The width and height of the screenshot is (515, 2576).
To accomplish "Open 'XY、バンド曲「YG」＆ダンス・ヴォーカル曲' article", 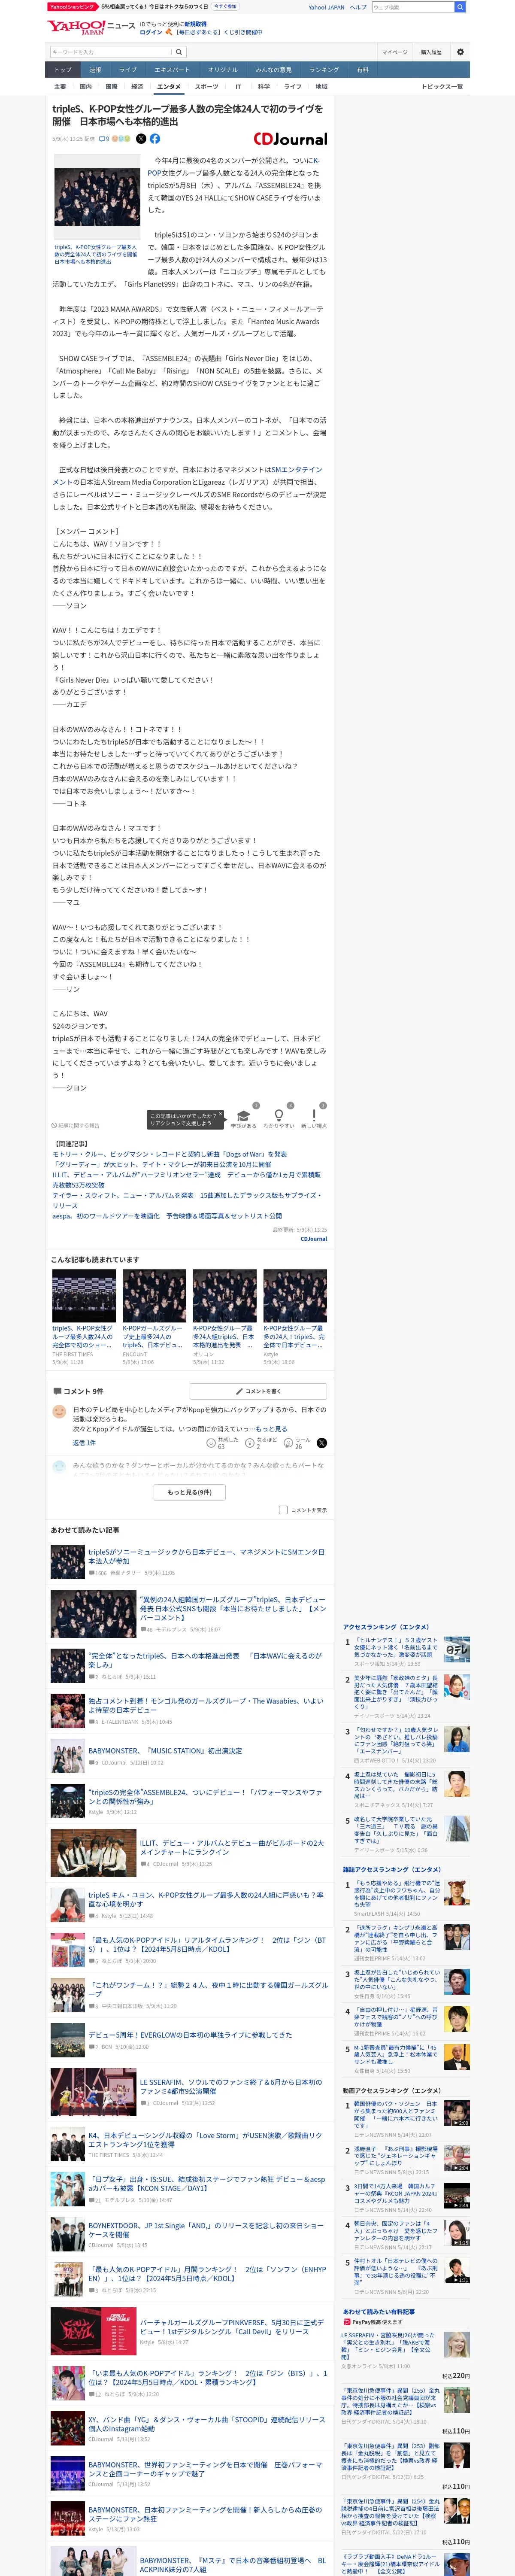I will pos(207,2423).
